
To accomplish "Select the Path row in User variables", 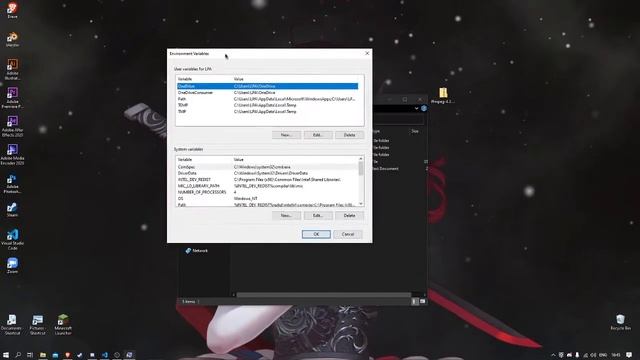I will click(x=267, y=99).
